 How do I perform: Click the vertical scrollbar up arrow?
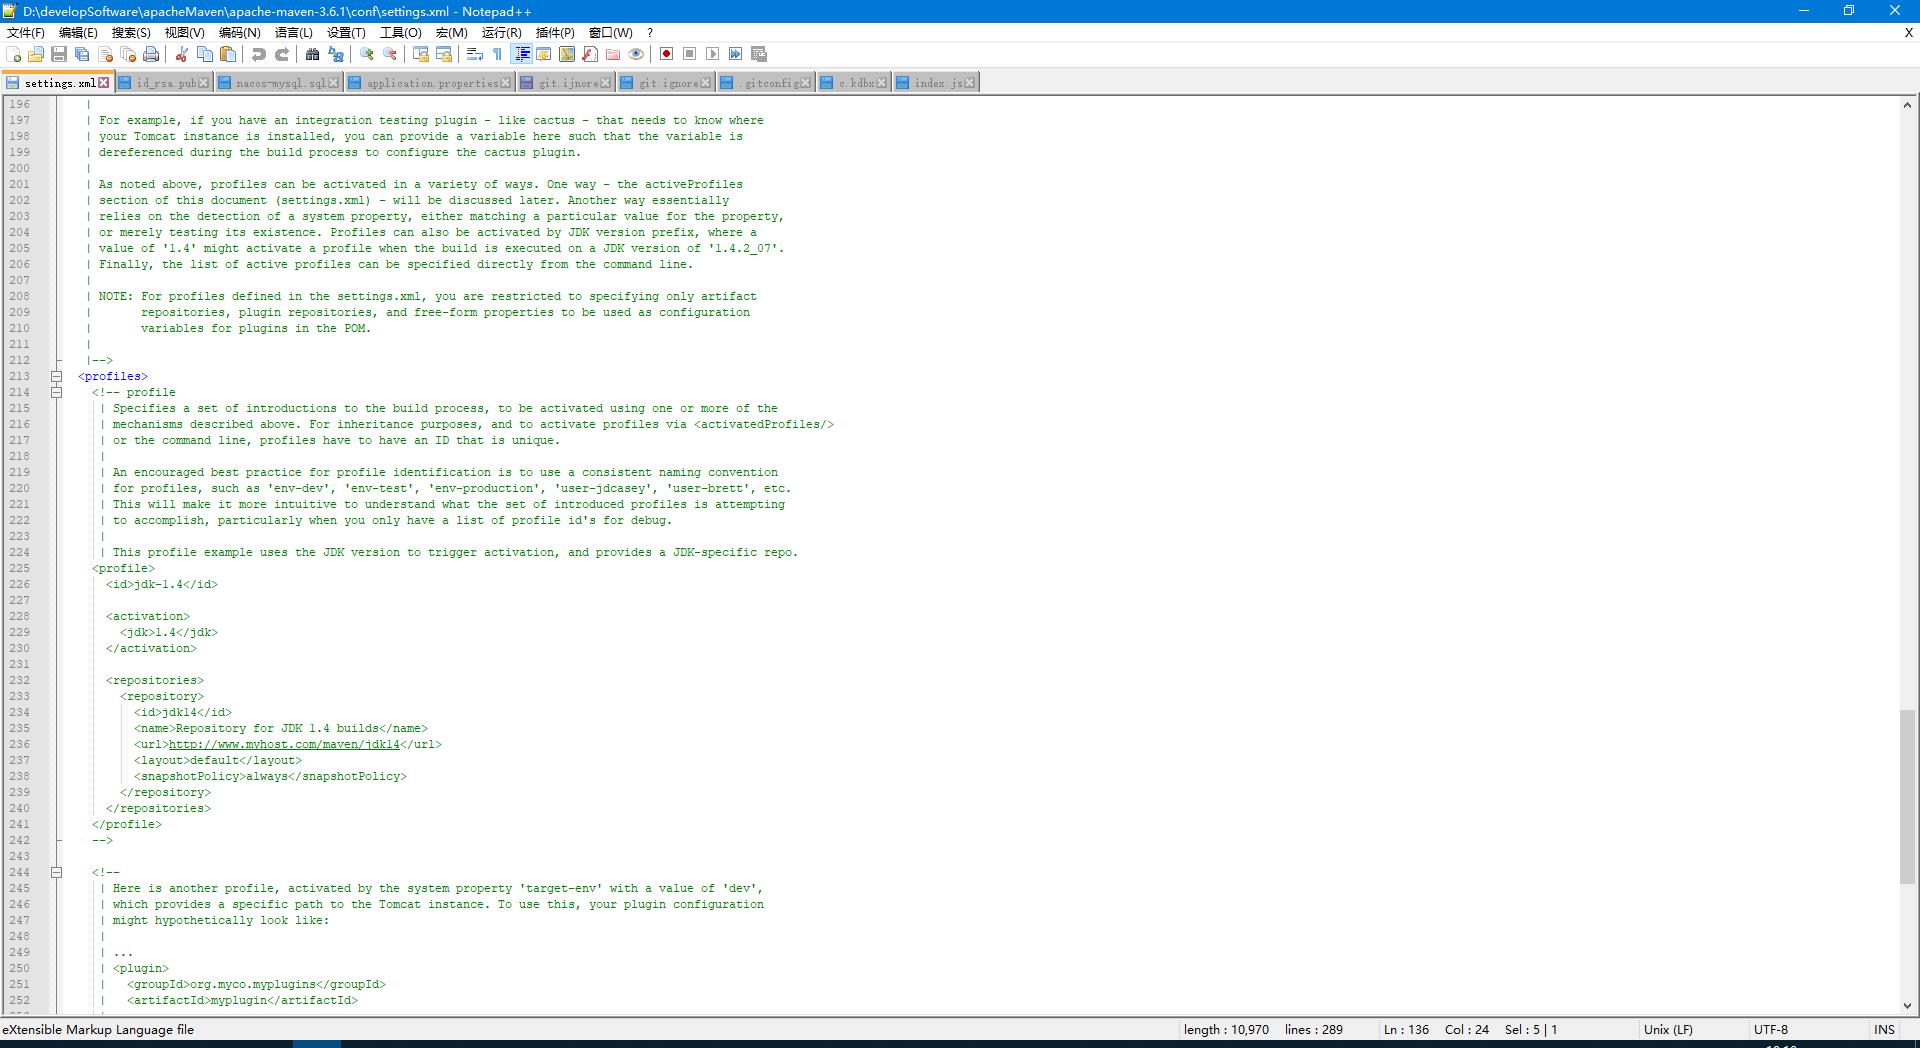pyautogui.click(x=1908, y=104)
